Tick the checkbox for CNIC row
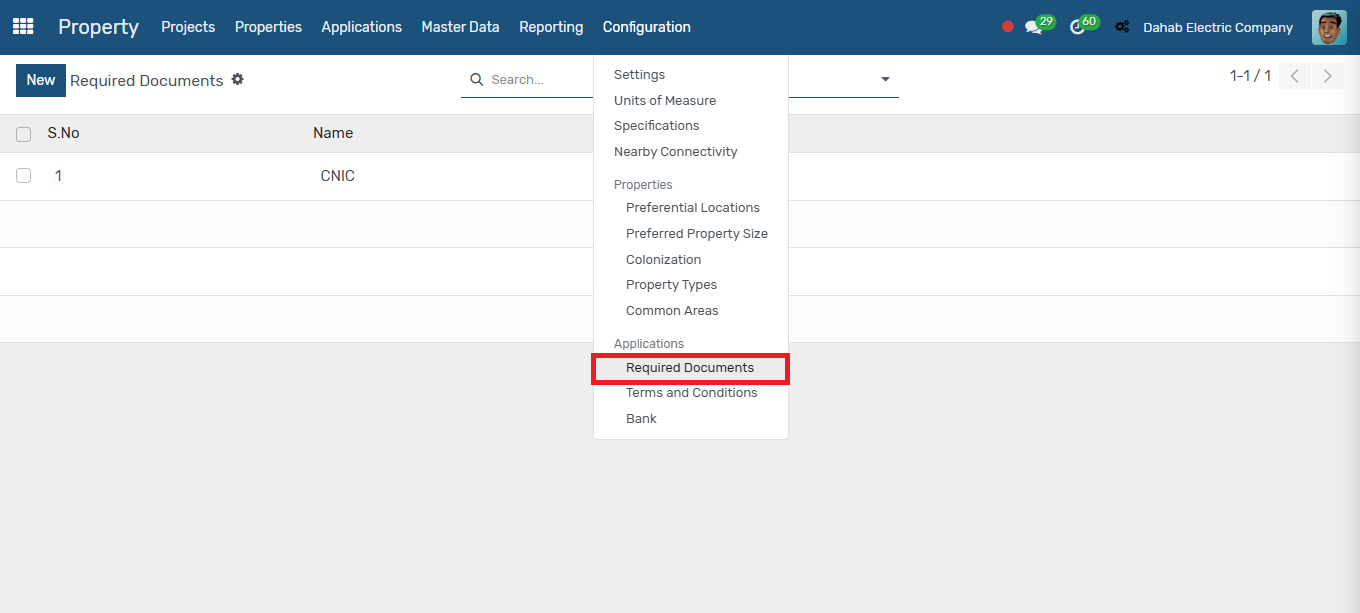Viewport: 1360px width, 613px height. point(24,175)
